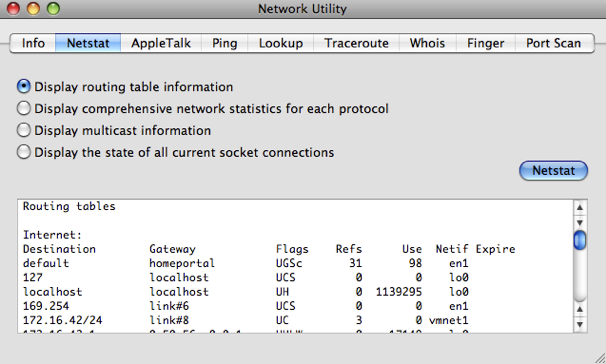Open the AppleTalk tab

coord(161,43)
